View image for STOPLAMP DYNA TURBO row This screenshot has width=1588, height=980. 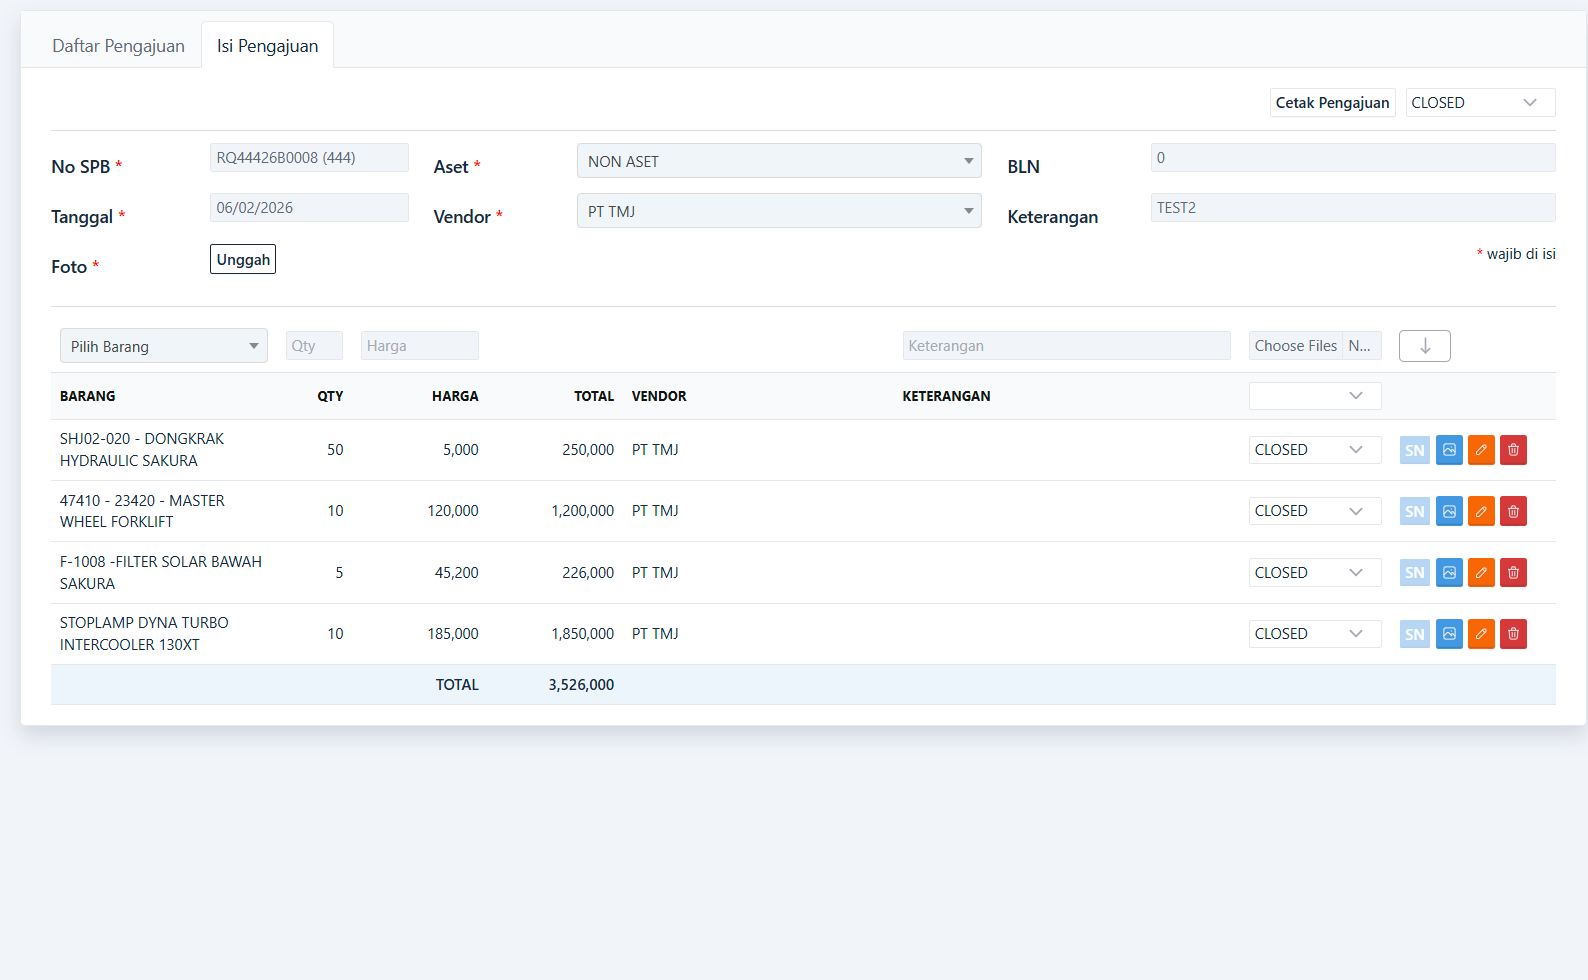1449,634
